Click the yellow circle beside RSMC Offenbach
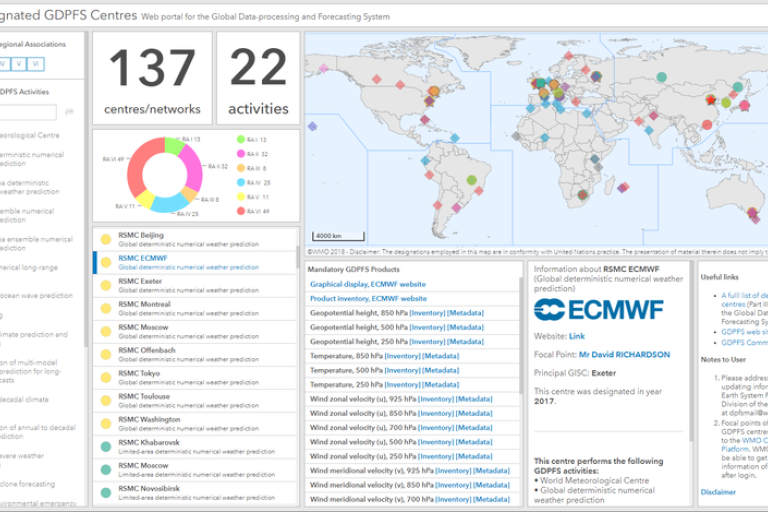 106,355
